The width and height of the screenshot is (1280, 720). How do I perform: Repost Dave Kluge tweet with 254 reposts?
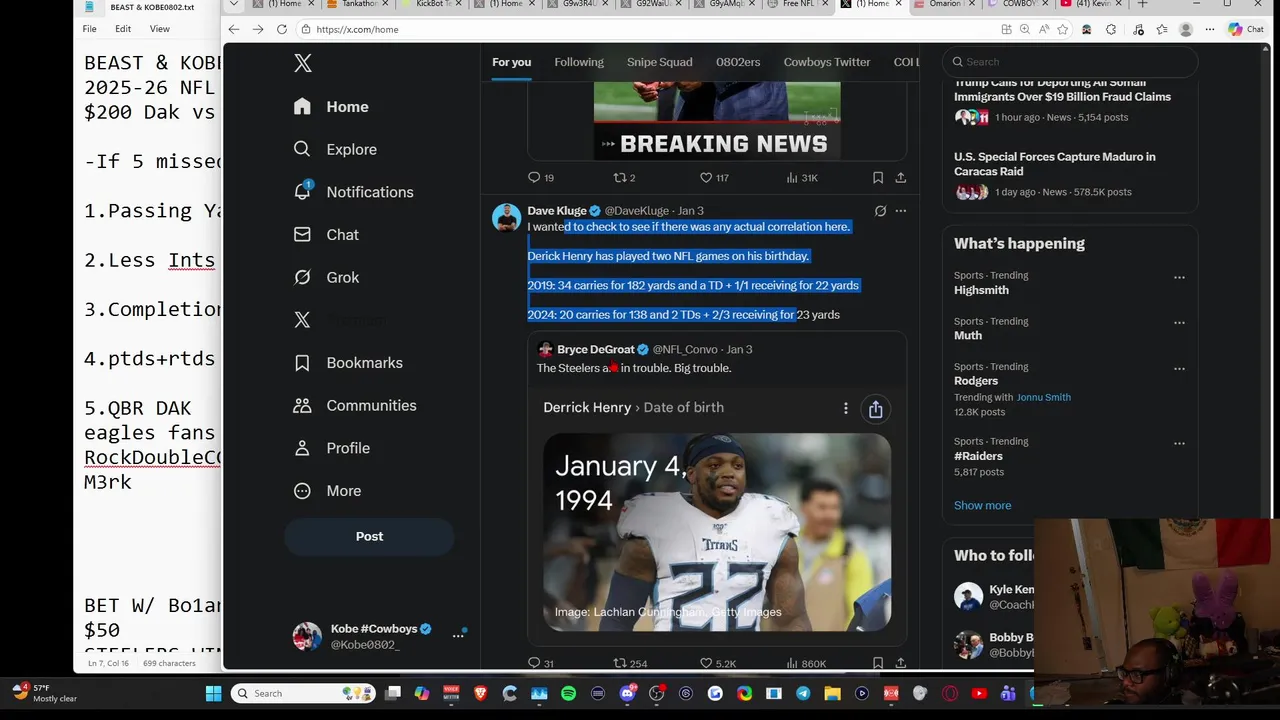click(x=630, y=663)
